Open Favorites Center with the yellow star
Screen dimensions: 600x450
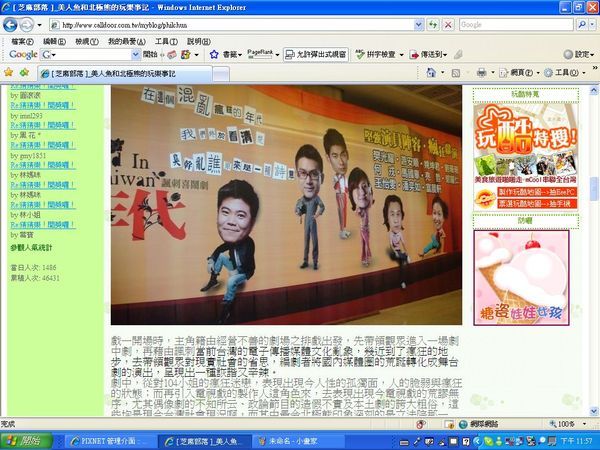tap(8, 72)
